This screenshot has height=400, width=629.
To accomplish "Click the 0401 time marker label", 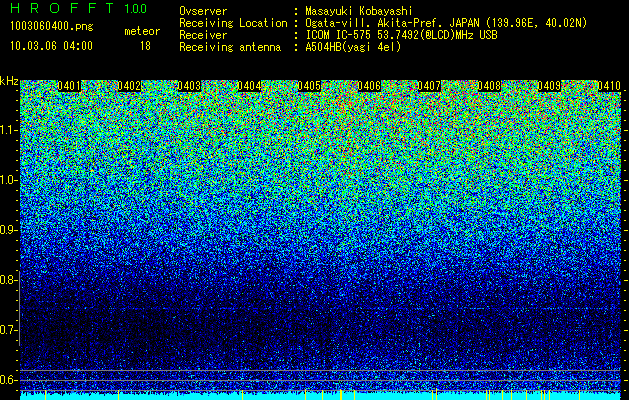I will pos(69,86).
